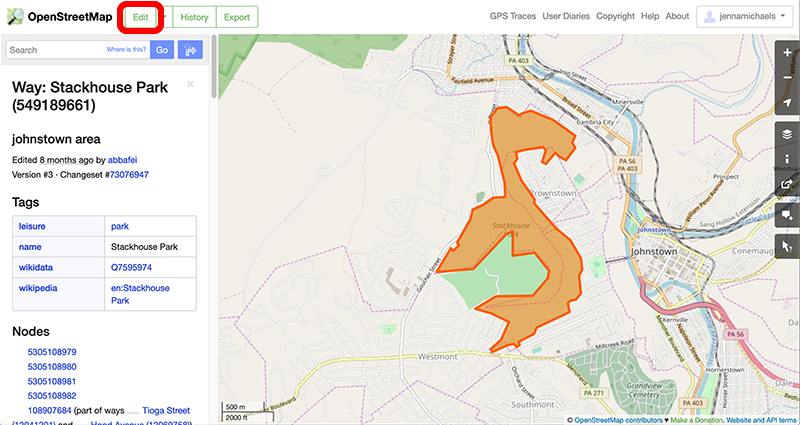Open node 5305108979
This screenshot has height=425, width=800.
click(x=52, y=352)
